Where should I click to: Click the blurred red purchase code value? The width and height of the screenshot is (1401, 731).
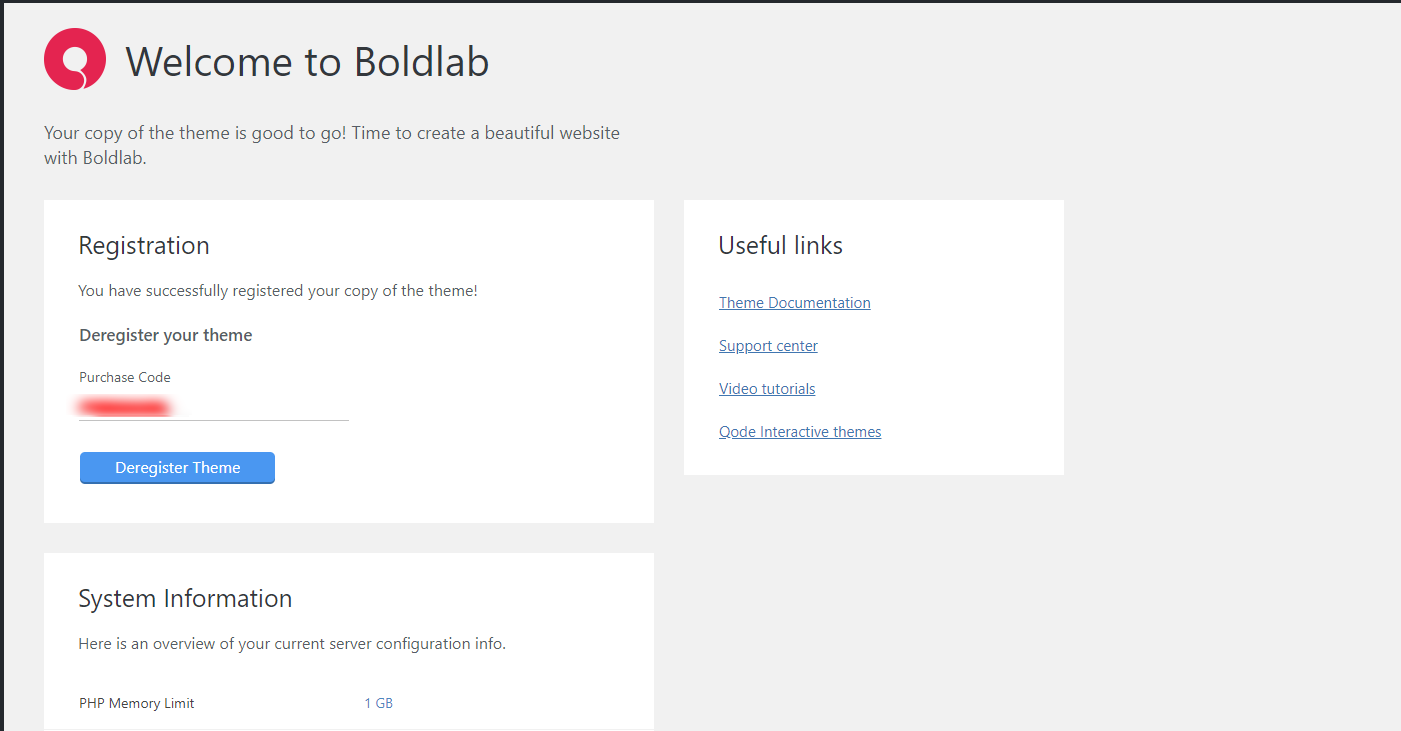tap(125, 407)
